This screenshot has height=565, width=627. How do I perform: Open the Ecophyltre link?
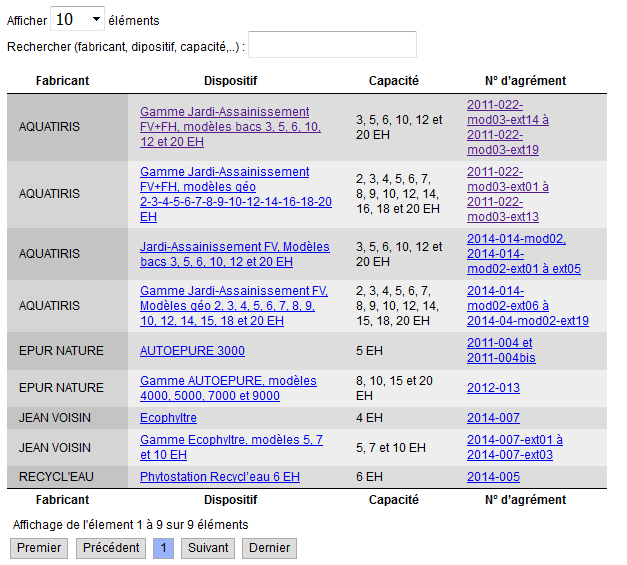[168, 418]
